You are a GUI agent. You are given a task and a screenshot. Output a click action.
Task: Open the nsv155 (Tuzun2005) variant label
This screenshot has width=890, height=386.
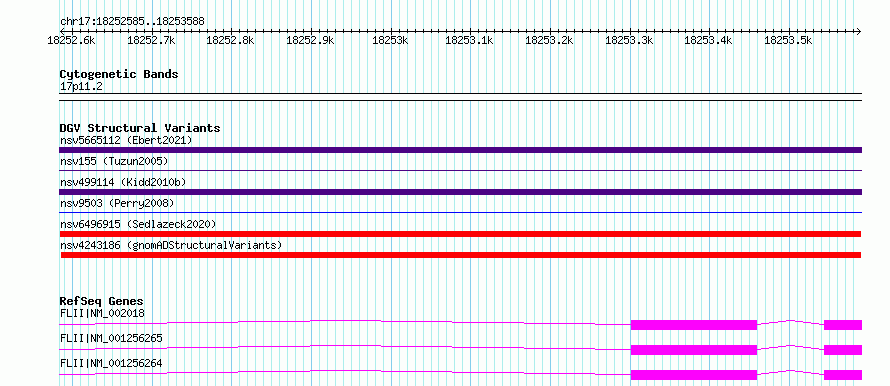114,161
